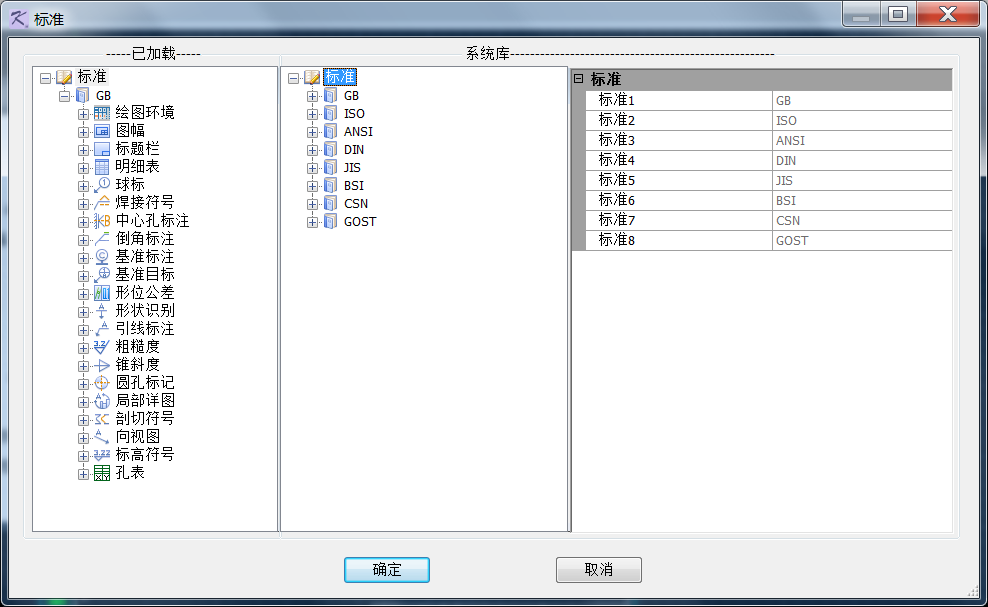Expand the system library CSN node

(312, 204)
